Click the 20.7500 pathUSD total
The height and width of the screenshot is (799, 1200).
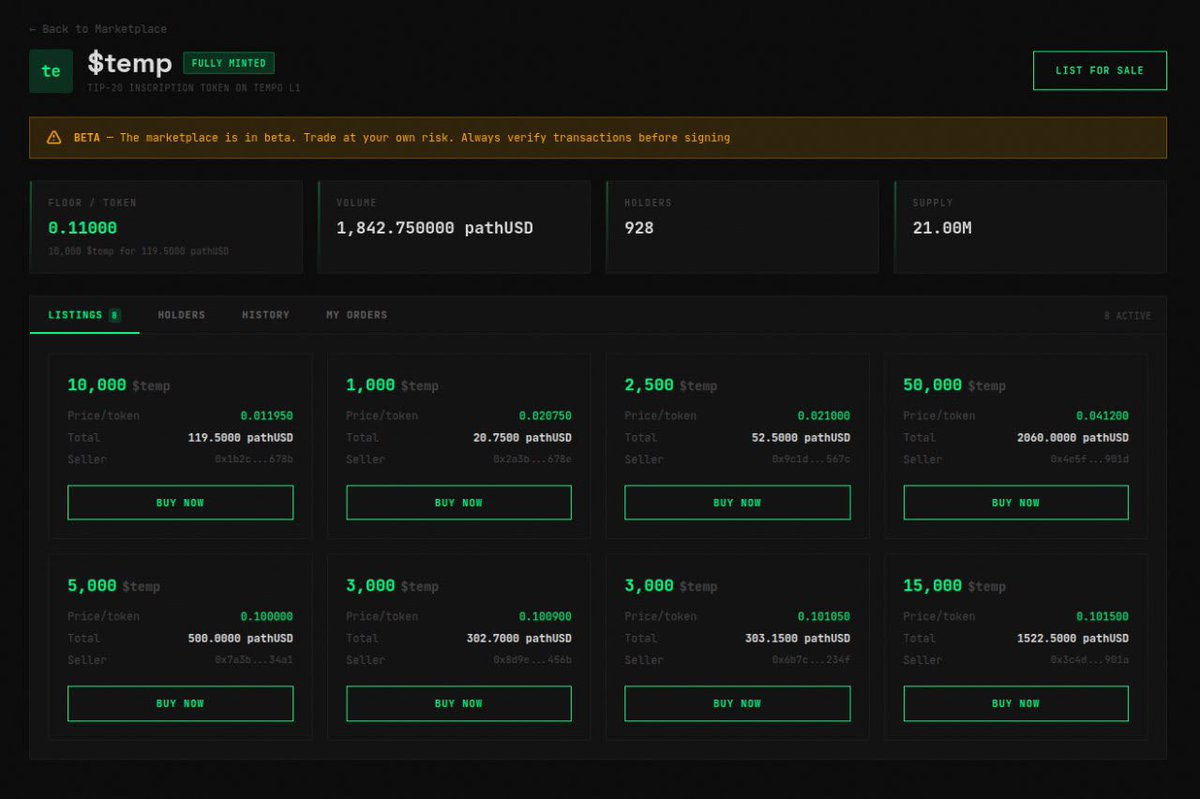point(522,438)
